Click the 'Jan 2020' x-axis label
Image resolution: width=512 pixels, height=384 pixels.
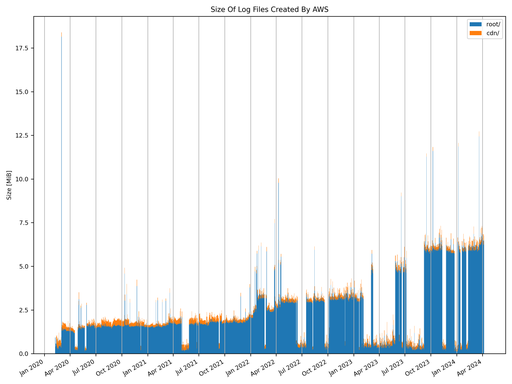[32, 367]
